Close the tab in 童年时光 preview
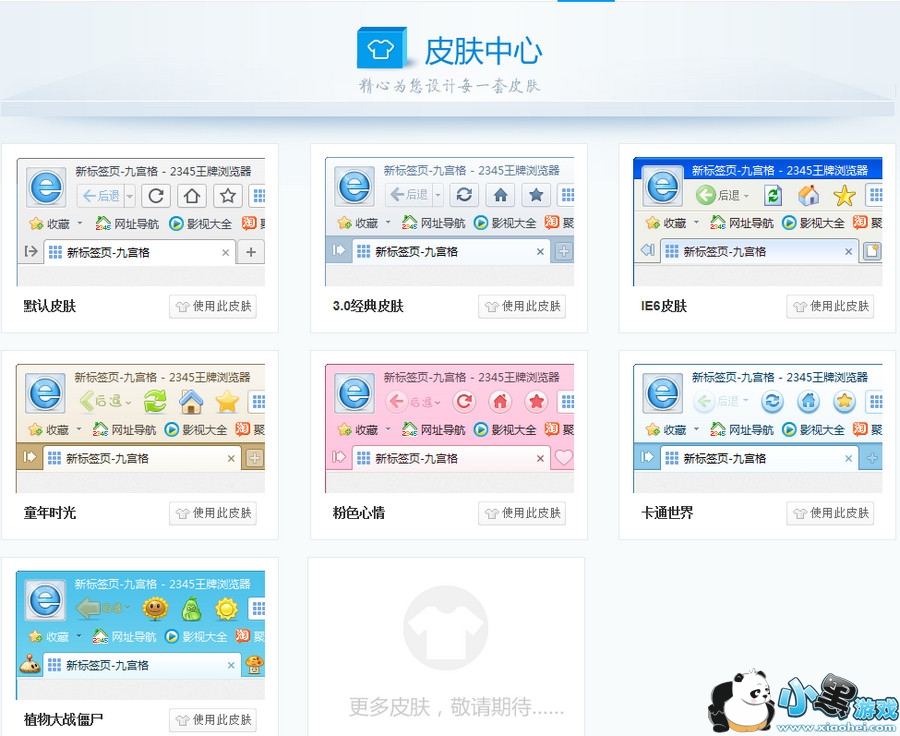The height and width of the screenshot is (736, 900). point(231,458)
